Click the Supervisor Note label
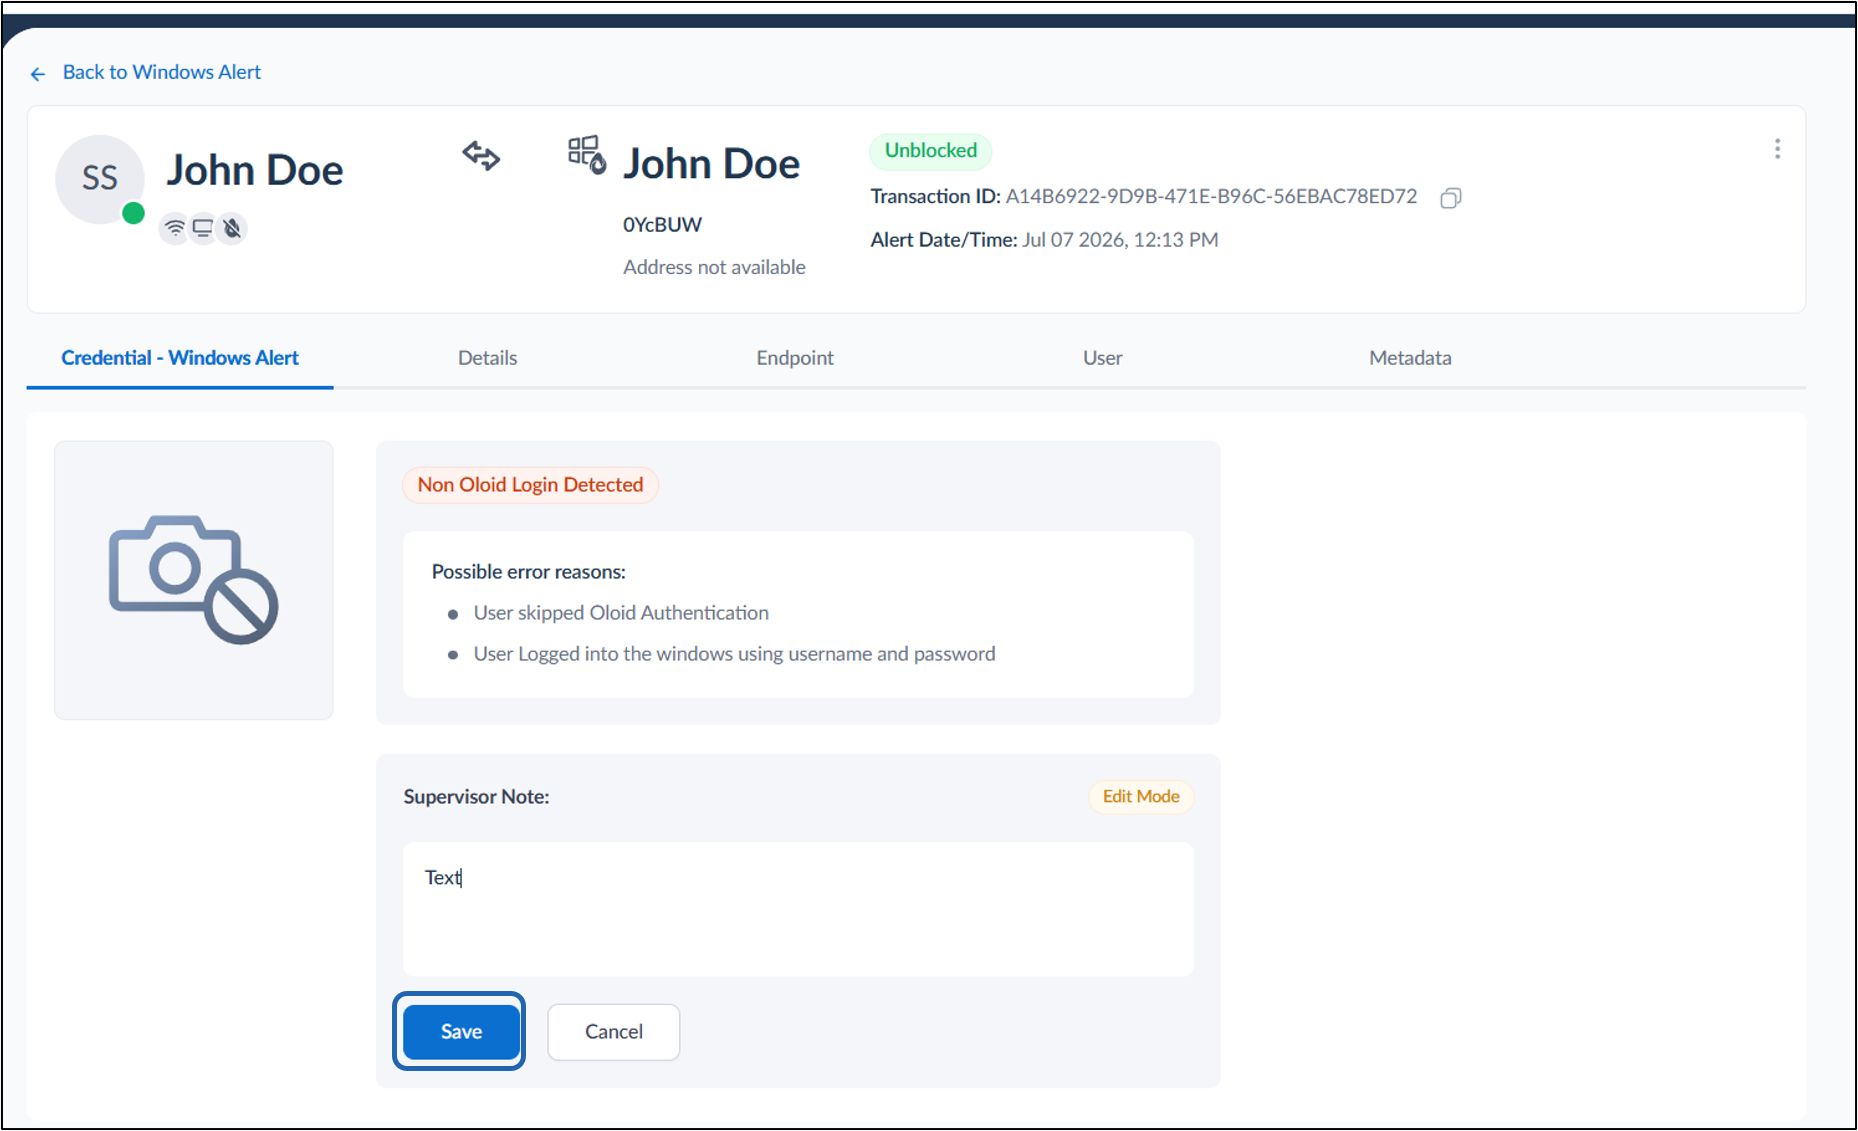 [x=476, y=797]
